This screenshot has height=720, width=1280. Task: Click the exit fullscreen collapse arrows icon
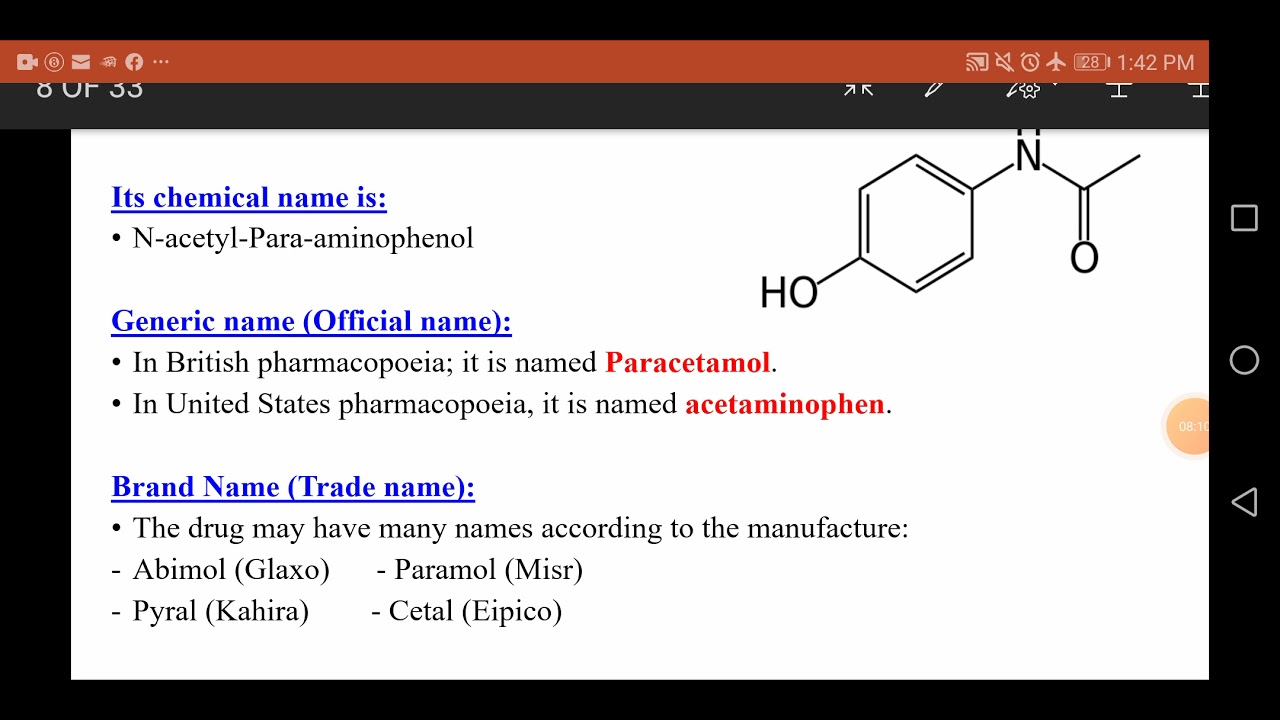pos(858,89)
